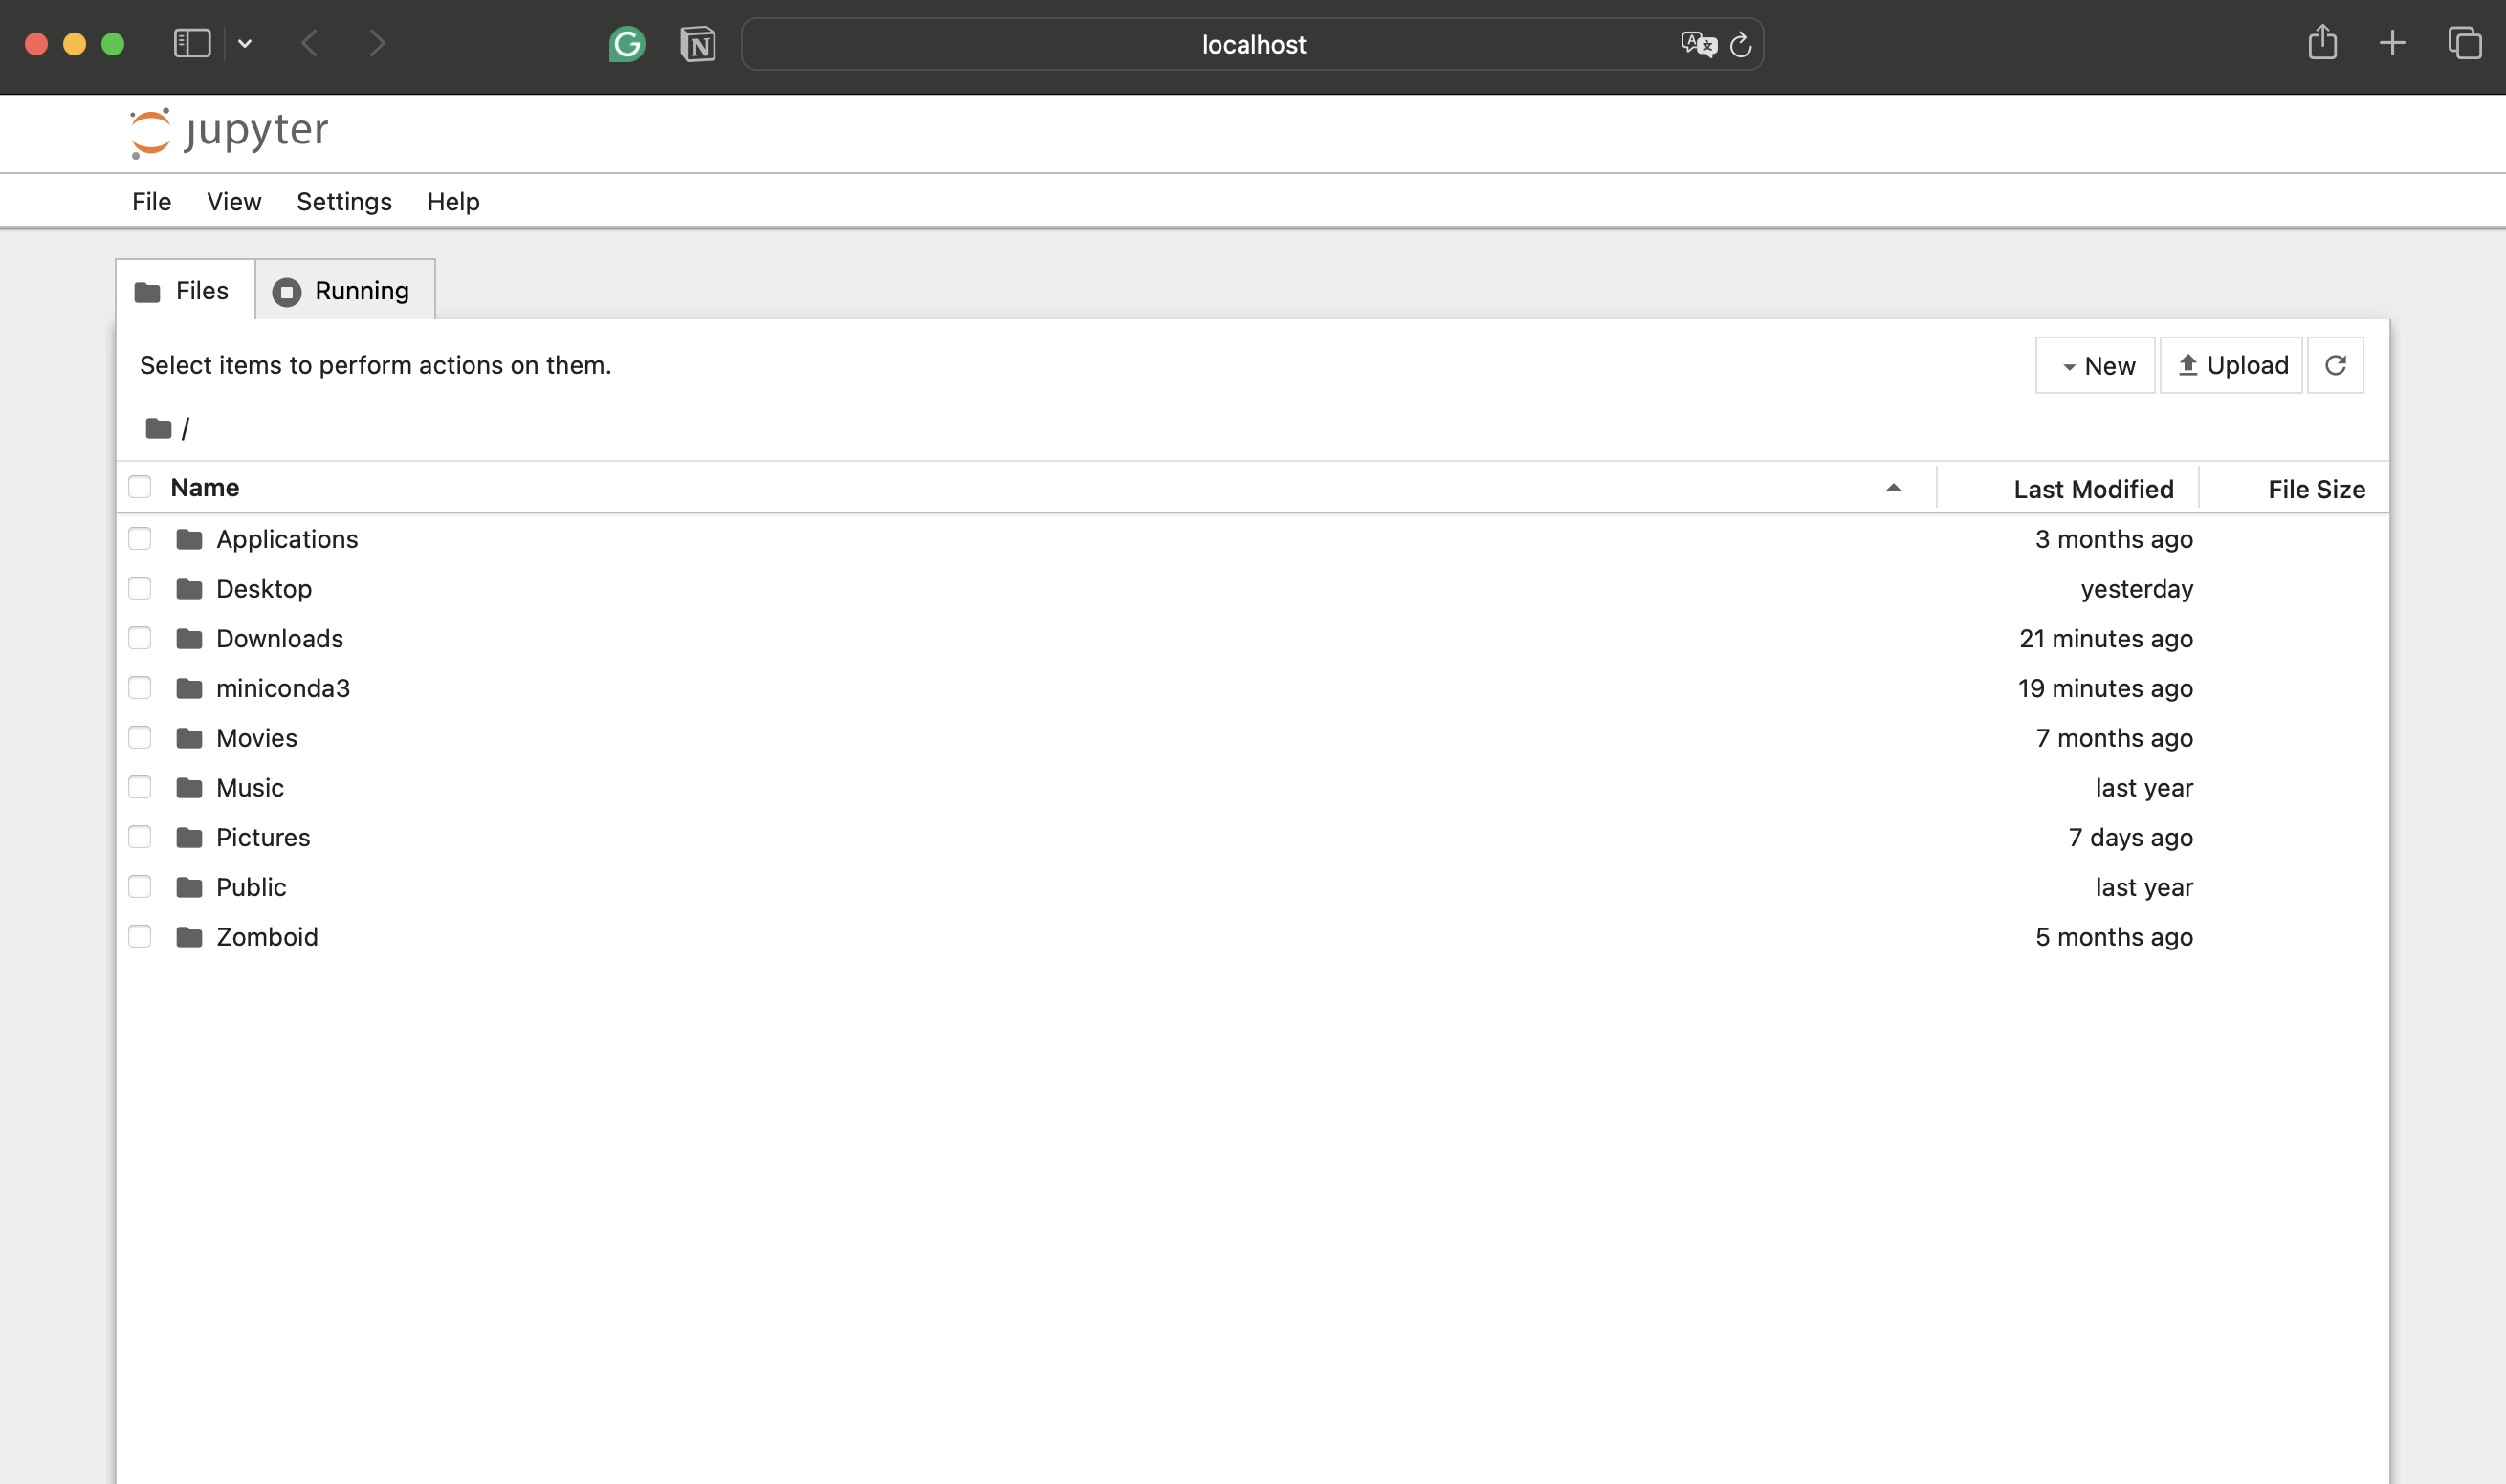Viewport: 2506px width, 1484px height.
Task: Reload the page in the address bar
Action: 1740,44
